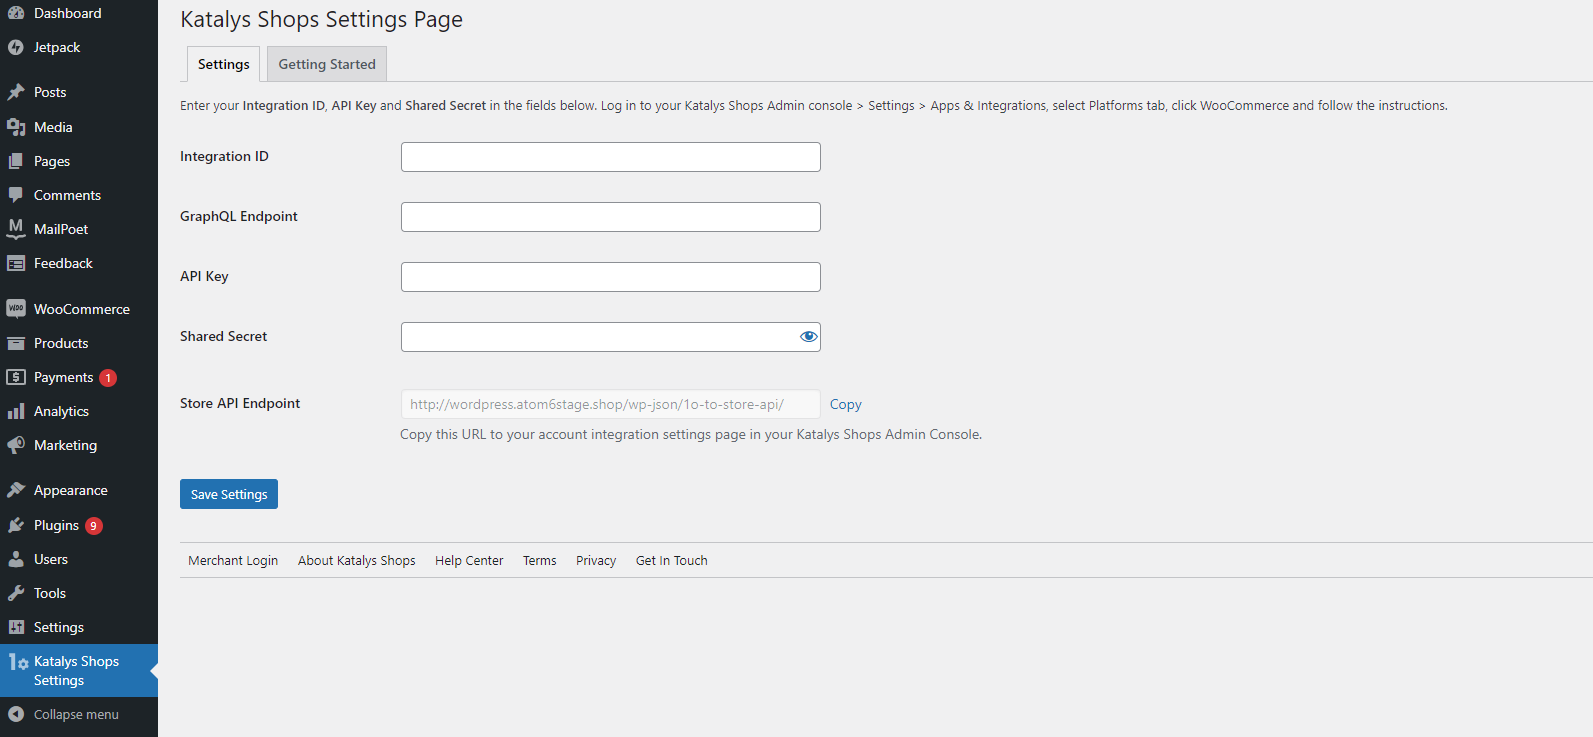Click the Save Settings button
The width and height of the screenshot is (1593, 737).
229,494
